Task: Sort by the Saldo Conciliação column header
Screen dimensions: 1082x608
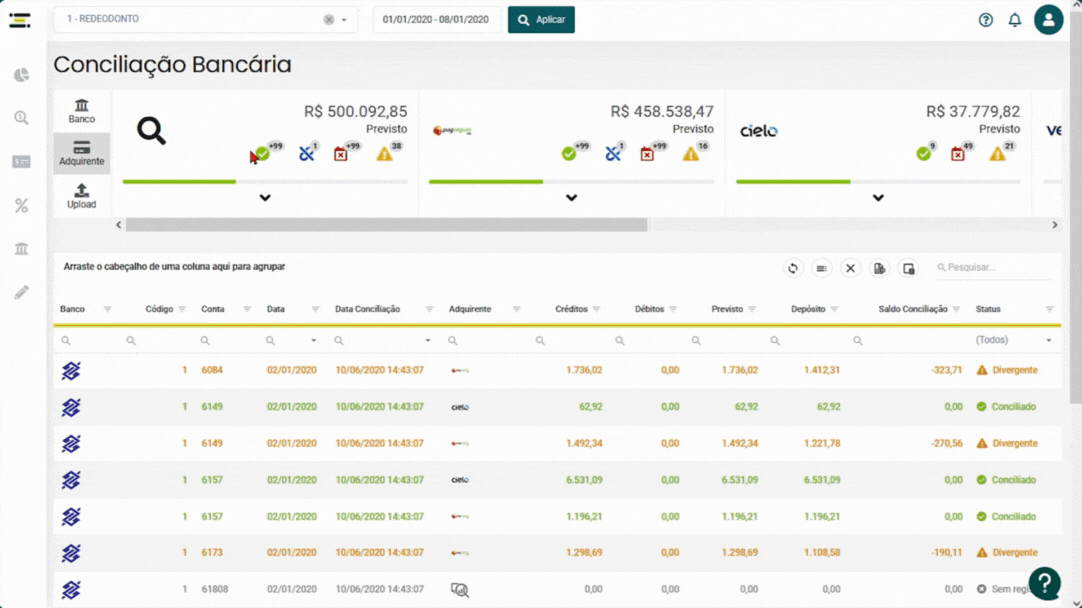Action: 913,309
